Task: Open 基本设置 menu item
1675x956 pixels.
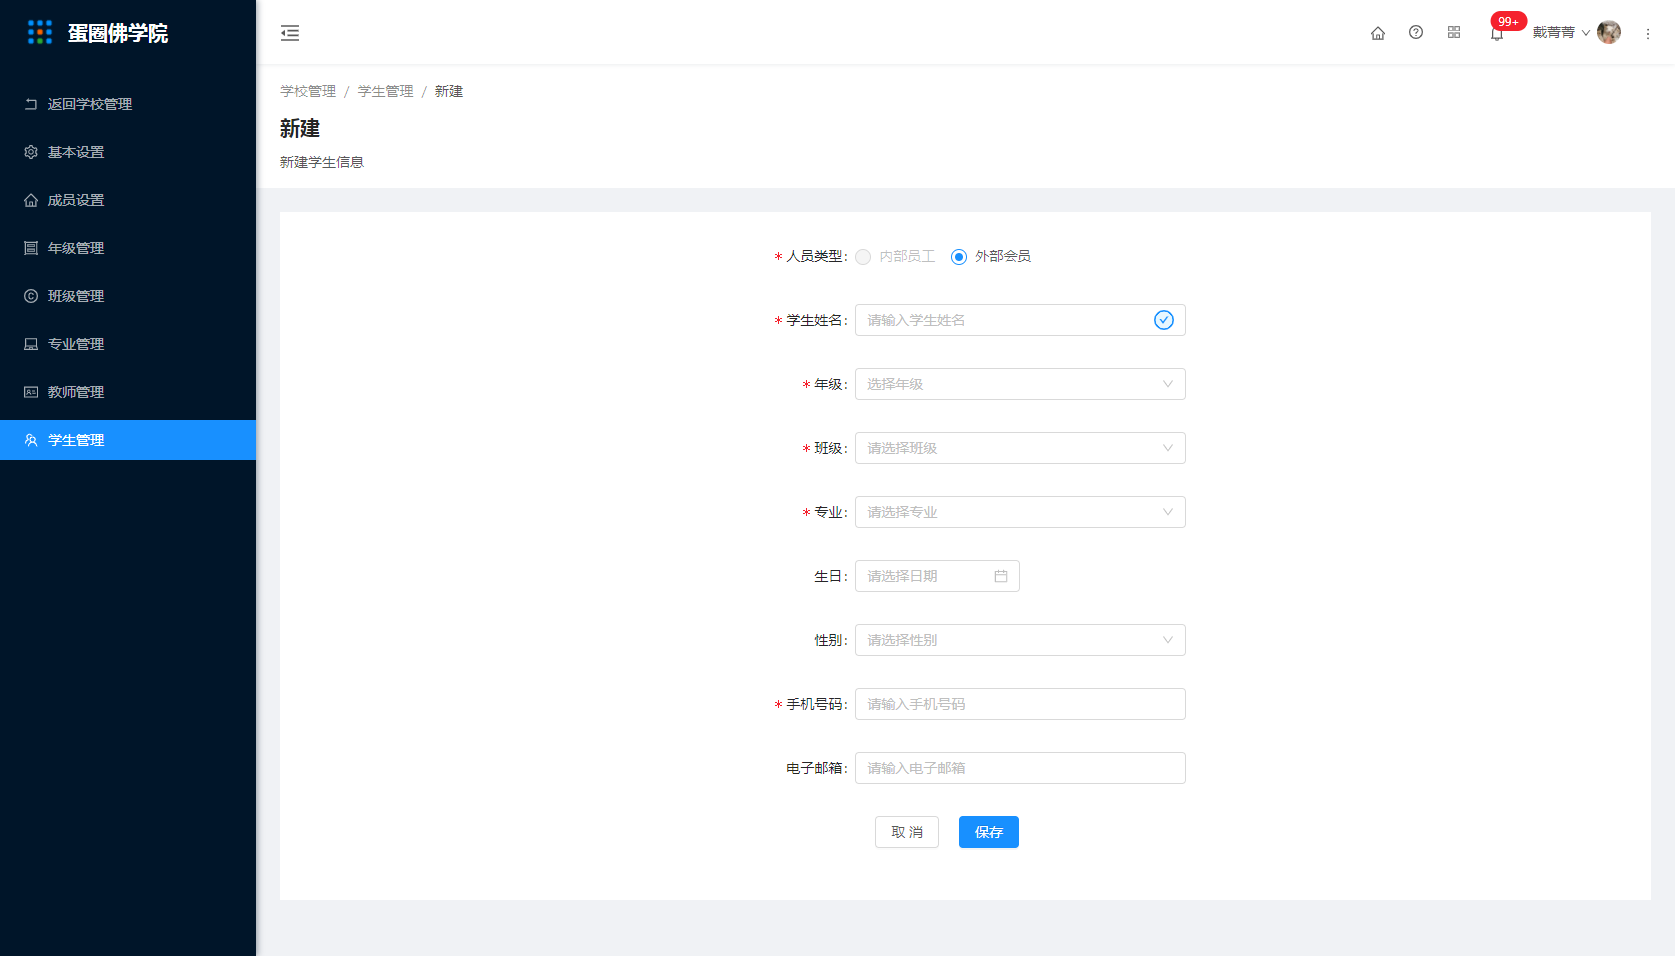Action: click(x=128, y=152)
